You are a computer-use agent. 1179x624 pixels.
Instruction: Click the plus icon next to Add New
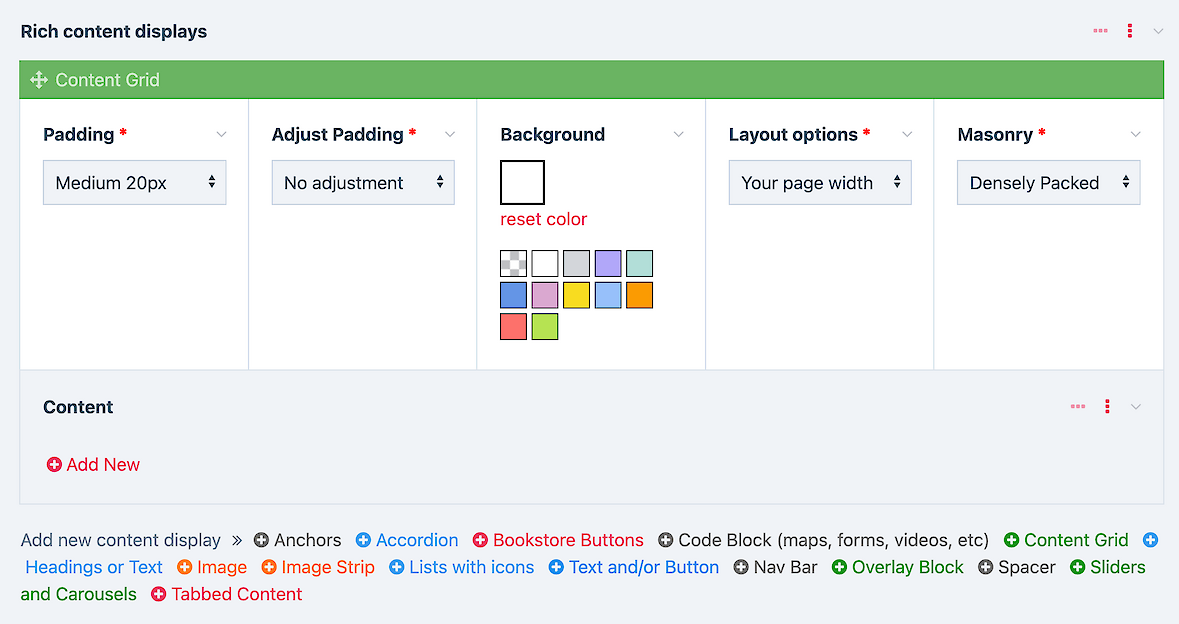(55, 465)
